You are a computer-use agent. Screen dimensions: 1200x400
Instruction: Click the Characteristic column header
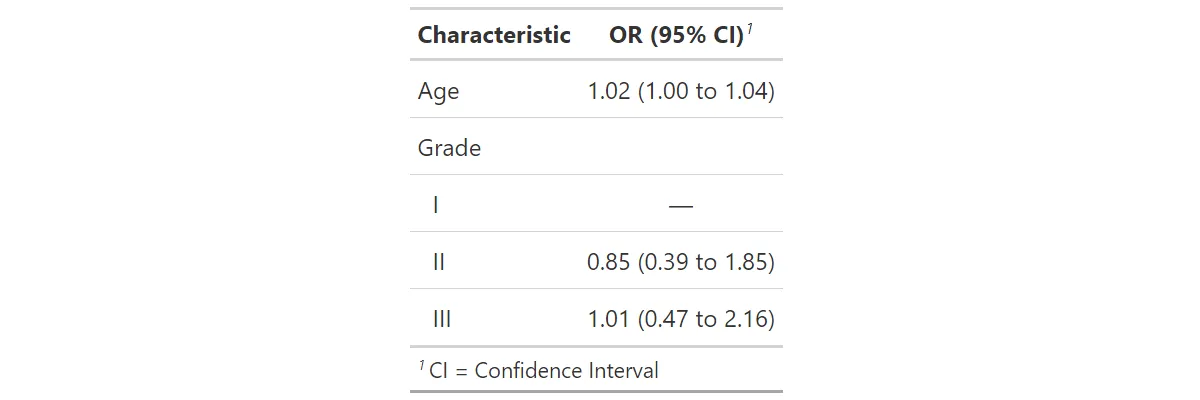pyautogui.click(x=494, y=35)
